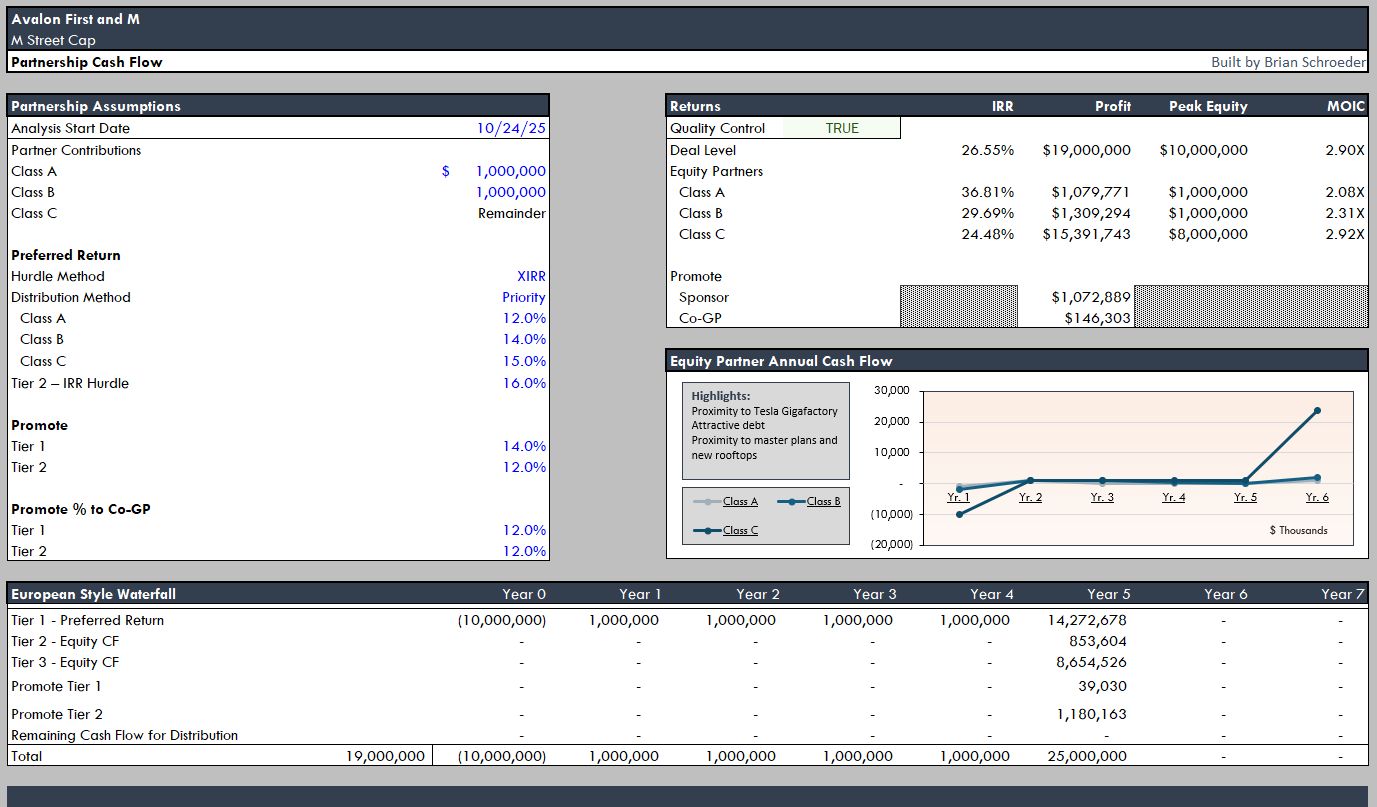Screen dimensions: 1377x807
Task: Select the Analysis Start Date cell 10/24/25
Action: tap(511, 128)
